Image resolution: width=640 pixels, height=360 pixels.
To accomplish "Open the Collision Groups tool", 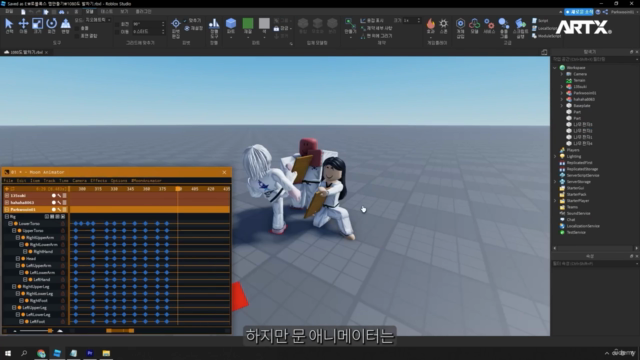I will [x=504, y=27].
